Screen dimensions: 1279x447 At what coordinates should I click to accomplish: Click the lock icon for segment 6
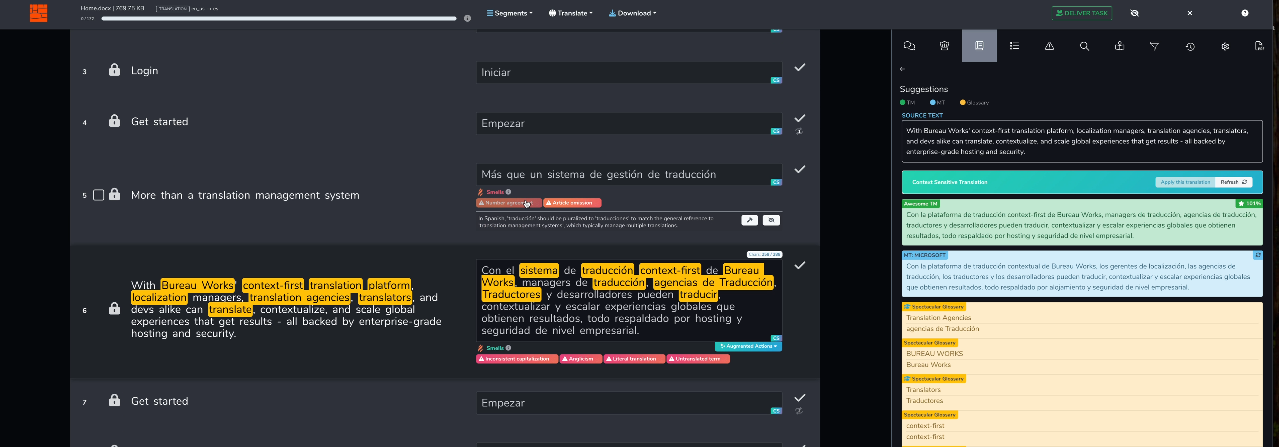(x=114, y=309)
